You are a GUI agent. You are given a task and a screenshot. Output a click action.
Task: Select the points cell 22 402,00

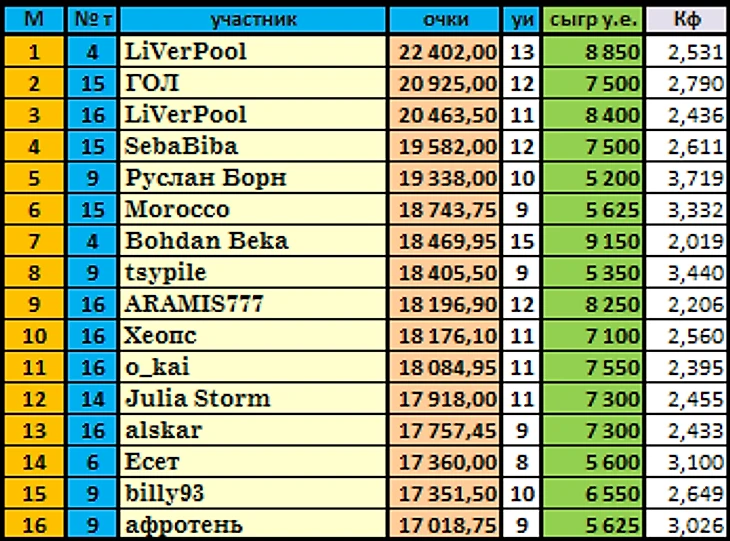pos(444,52)
